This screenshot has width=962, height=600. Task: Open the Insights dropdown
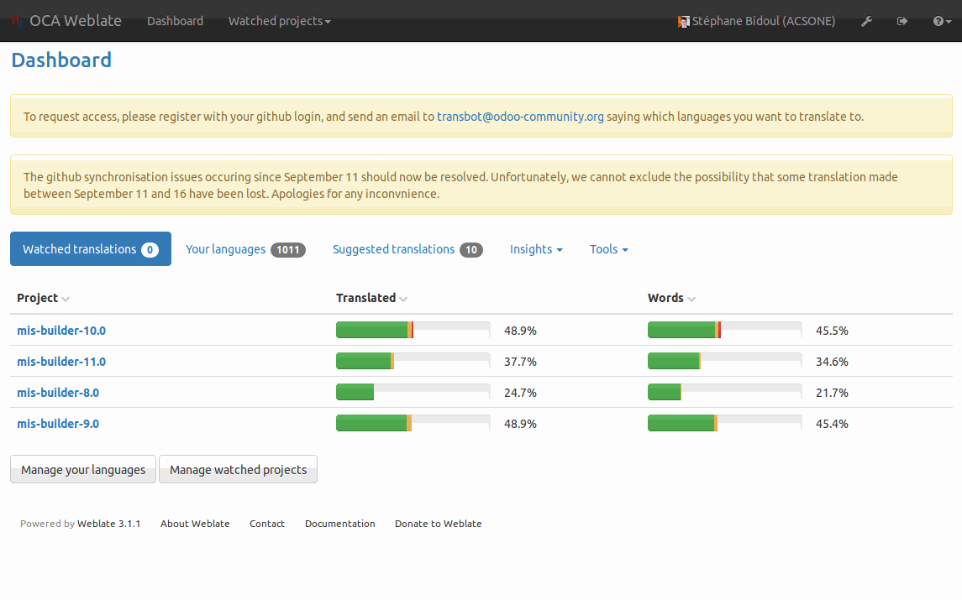pyautogui.click(x=536, y=249)
